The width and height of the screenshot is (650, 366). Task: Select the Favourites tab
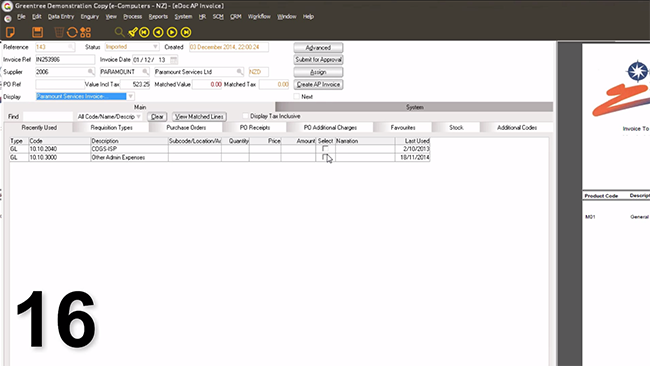(403, 128)
